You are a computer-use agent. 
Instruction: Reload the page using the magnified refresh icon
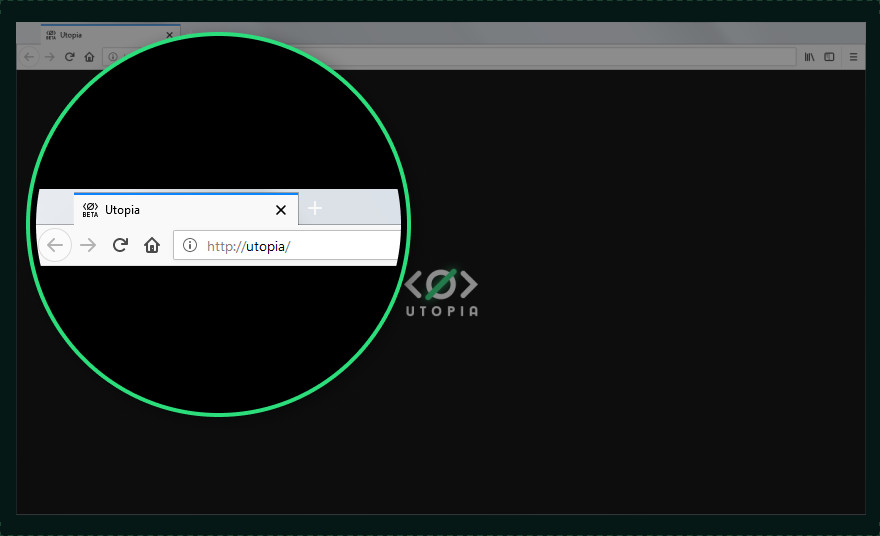coord(120,245)
